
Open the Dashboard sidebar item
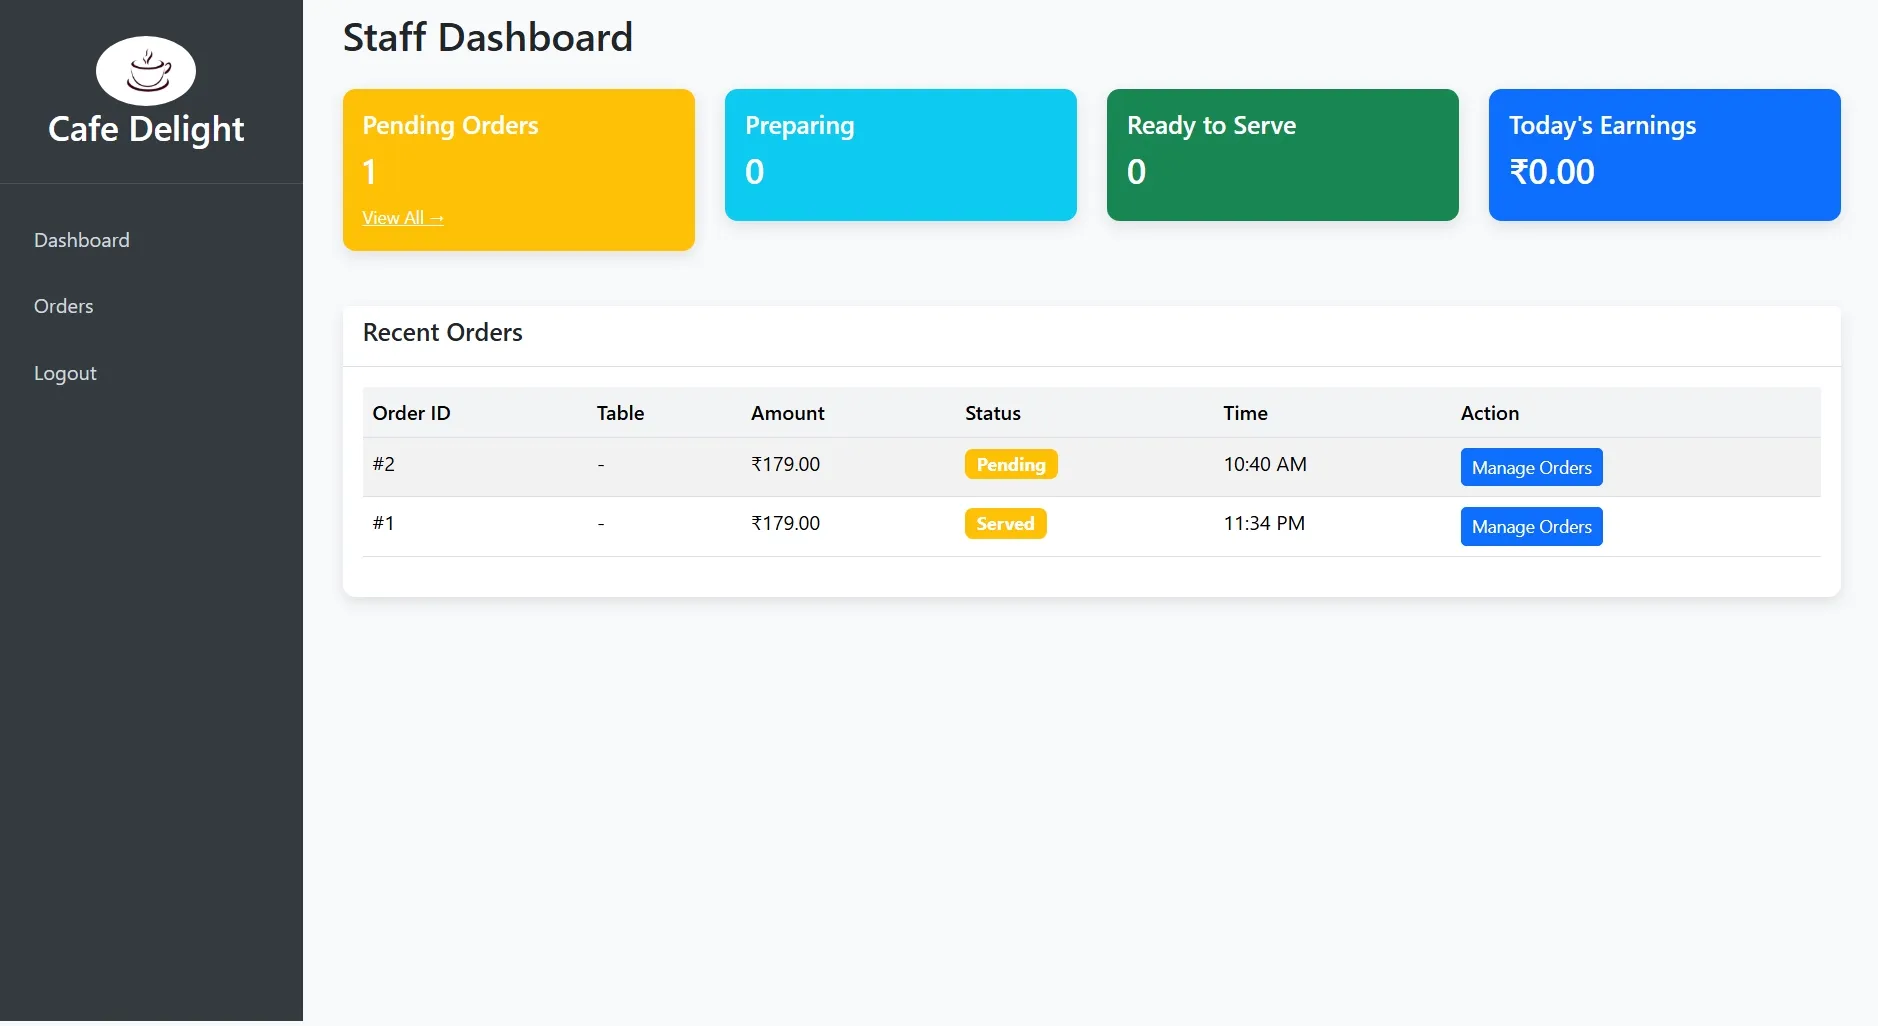(82, 240)
